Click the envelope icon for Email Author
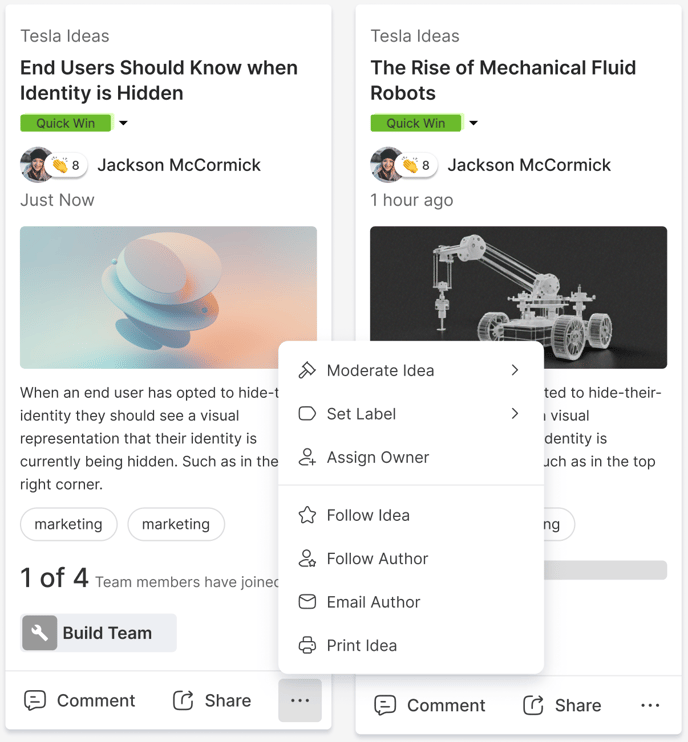688x742 pixels. click(307, 602)
